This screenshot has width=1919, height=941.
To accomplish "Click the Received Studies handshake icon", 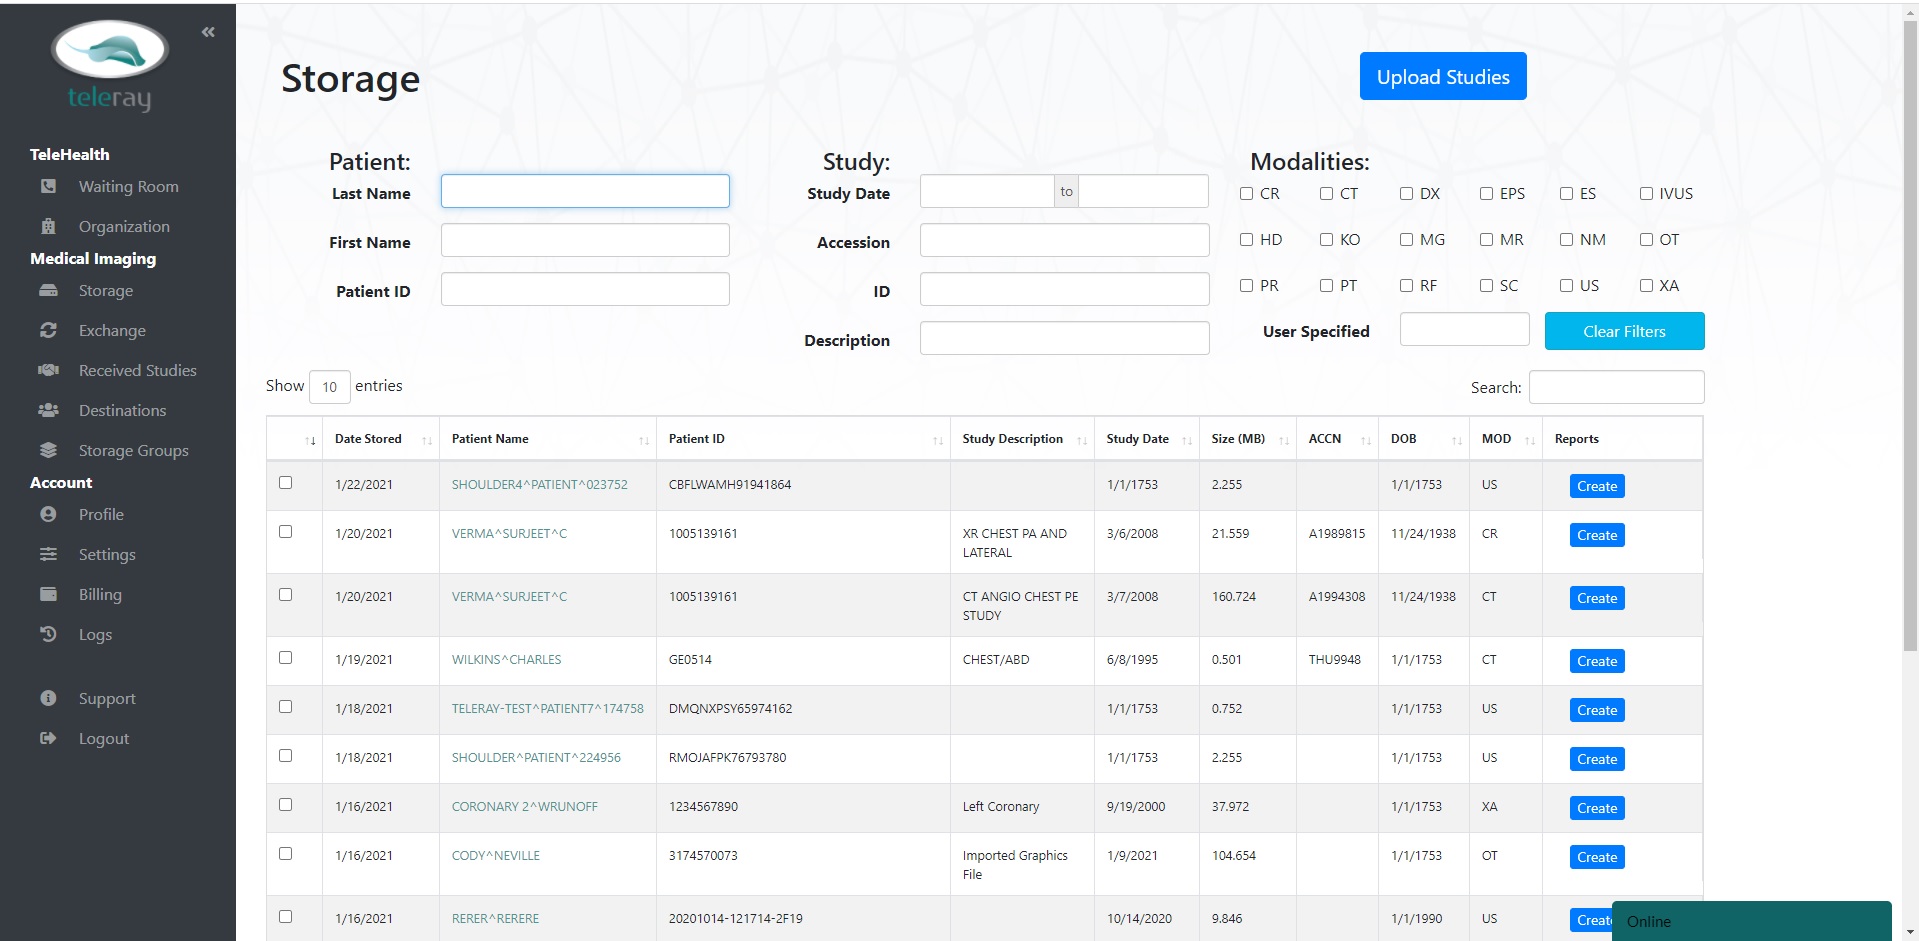I will pyautogui.click(x=48, y=370).
